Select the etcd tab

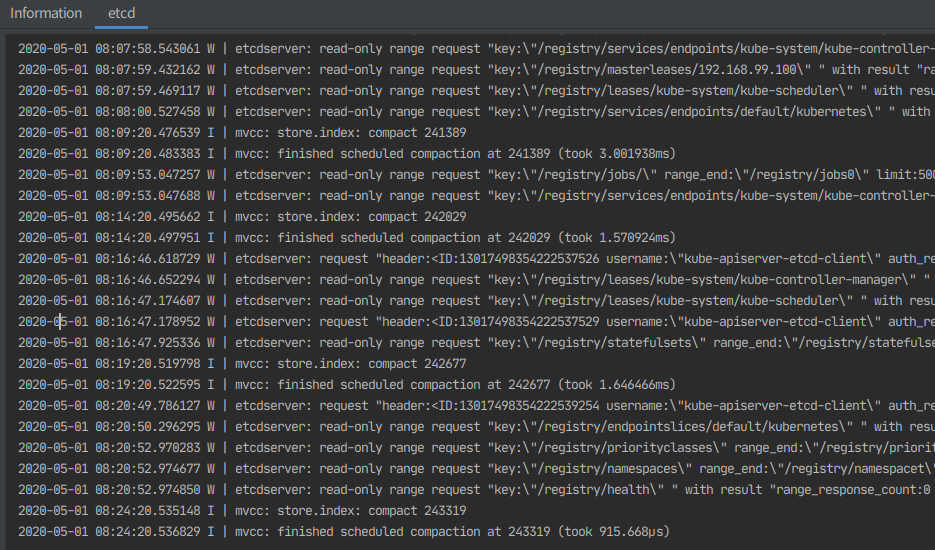pos(122,13)
